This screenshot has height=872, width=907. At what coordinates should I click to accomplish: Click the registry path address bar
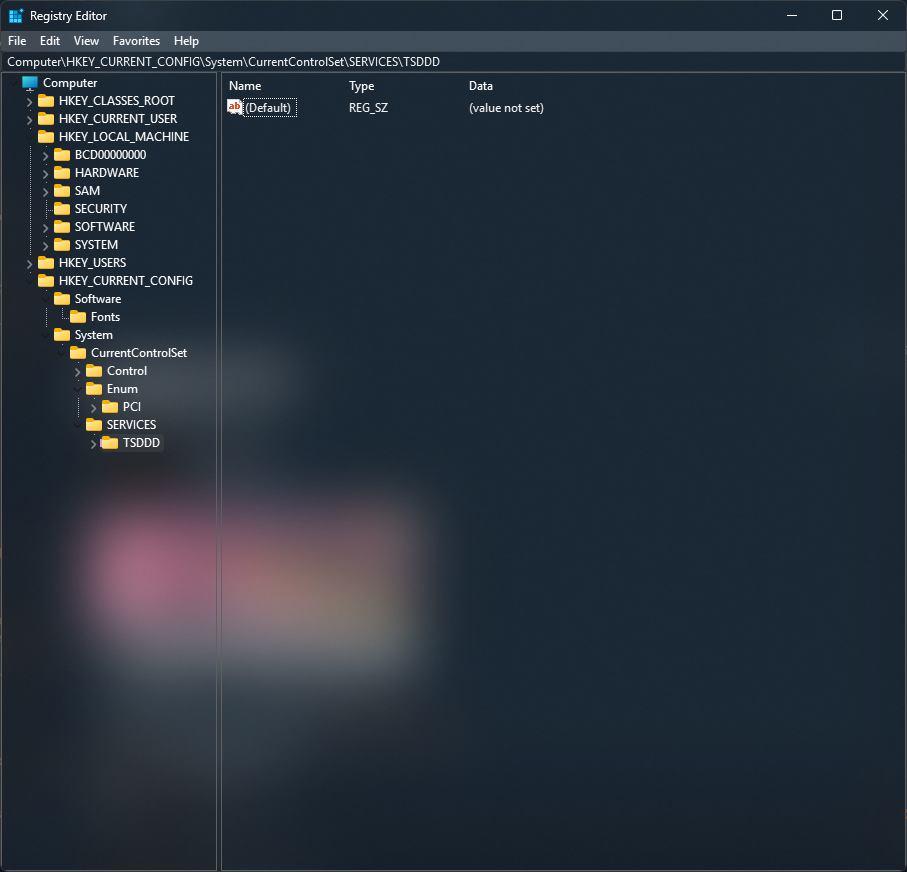(454, 62)
